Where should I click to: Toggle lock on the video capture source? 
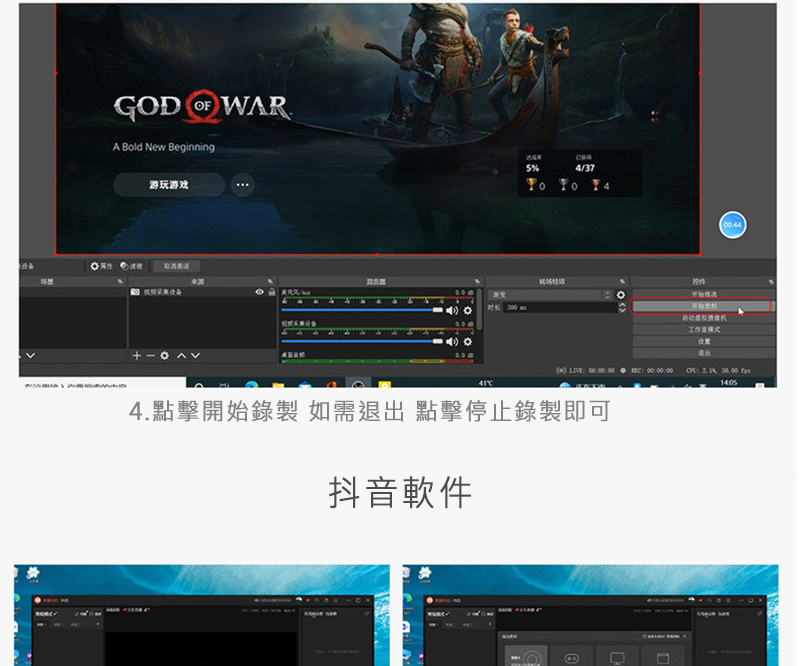click(270, 292)
